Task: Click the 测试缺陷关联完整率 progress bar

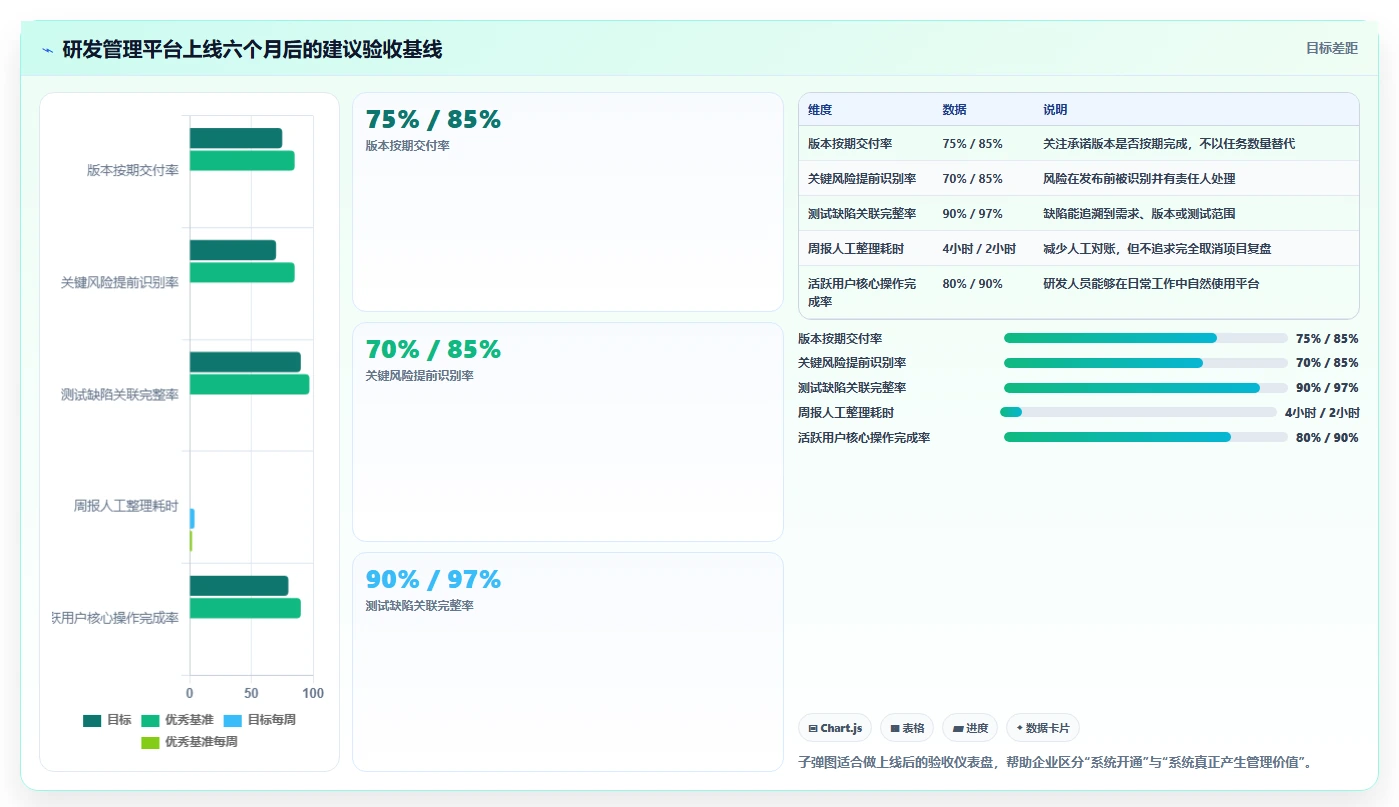Action: (1146, 388)
